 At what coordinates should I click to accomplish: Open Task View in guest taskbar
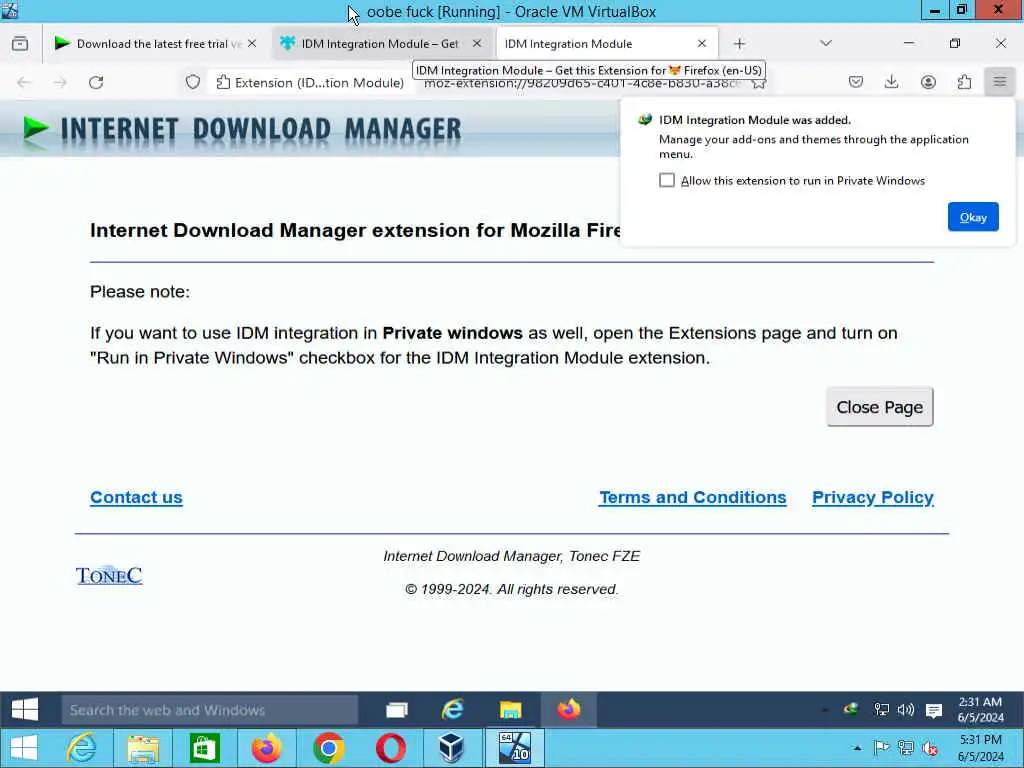396,710
